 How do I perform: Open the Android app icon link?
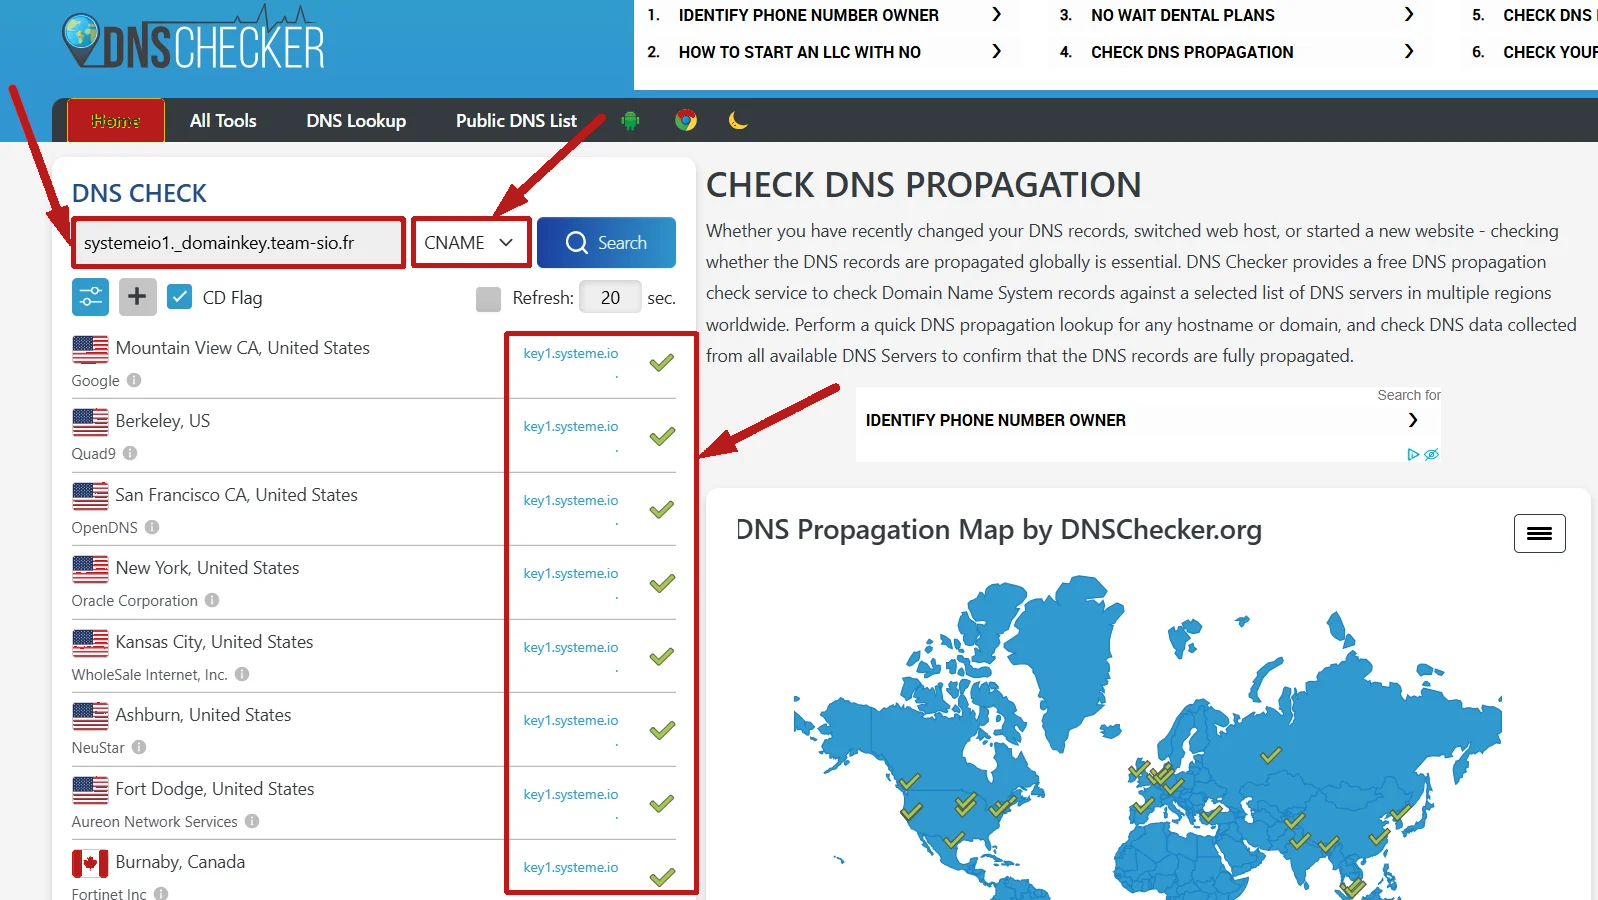coord(630,121)
